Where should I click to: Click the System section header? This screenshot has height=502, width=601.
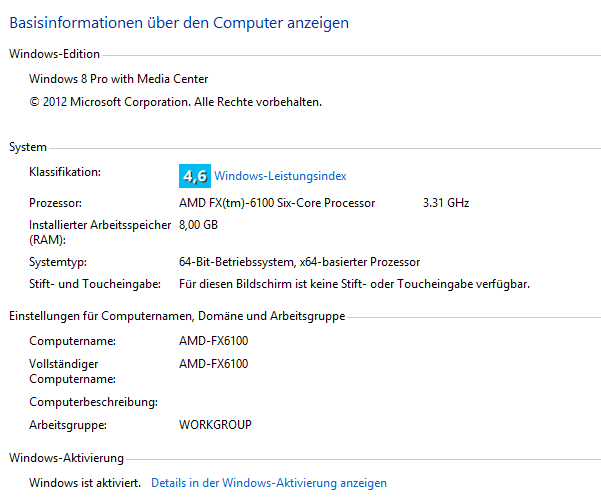[x=28, y=147]
